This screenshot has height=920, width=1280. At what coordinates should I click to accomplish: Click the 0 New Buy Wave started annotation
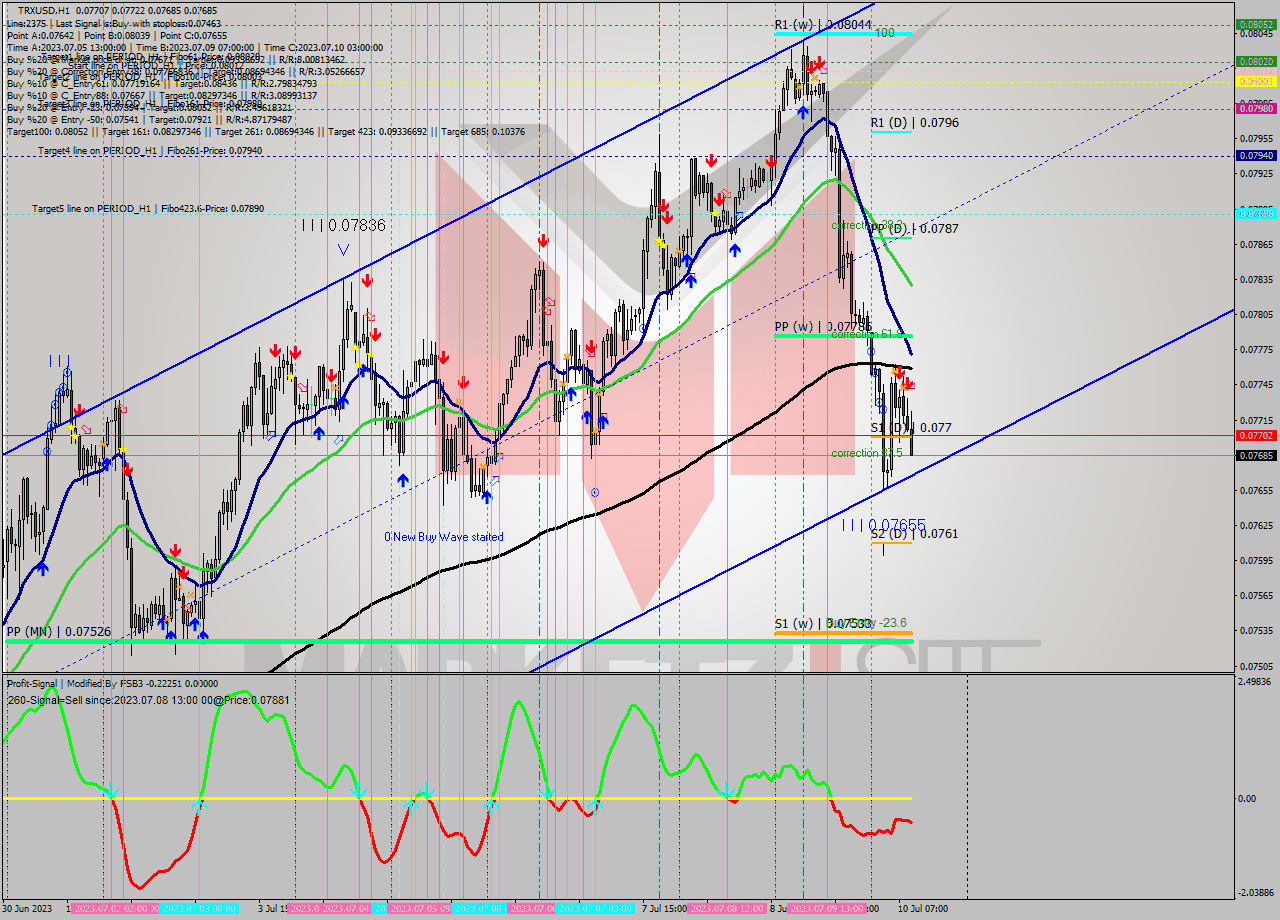tap(443, 537)
